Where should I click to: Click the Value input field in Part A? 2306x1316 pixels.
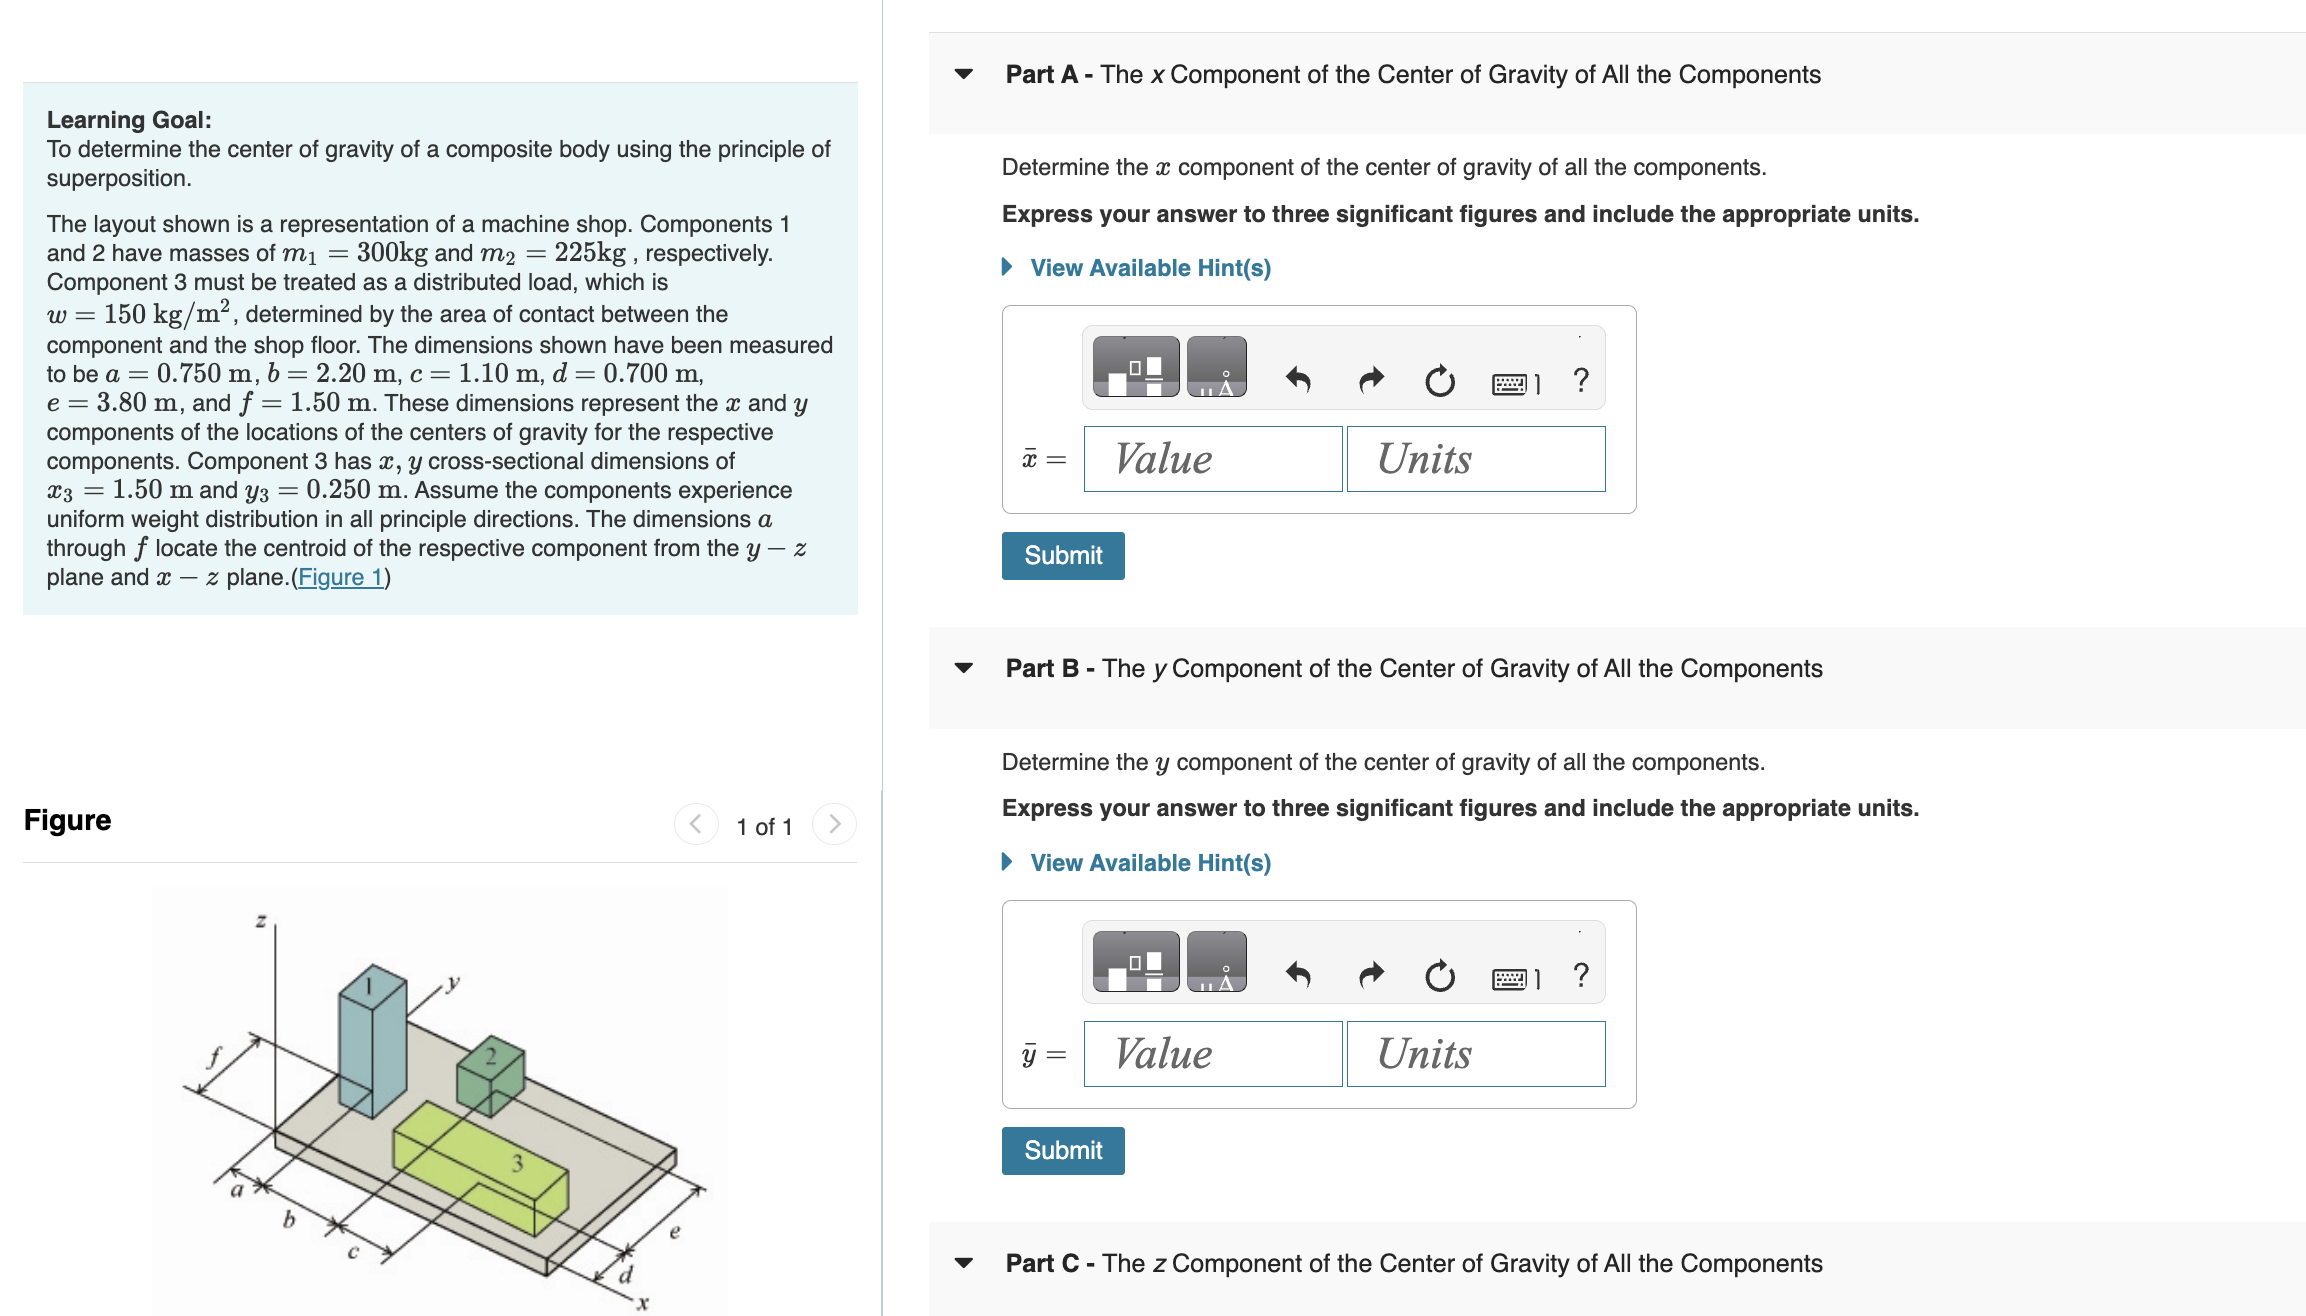click(x=1212, y=459)
